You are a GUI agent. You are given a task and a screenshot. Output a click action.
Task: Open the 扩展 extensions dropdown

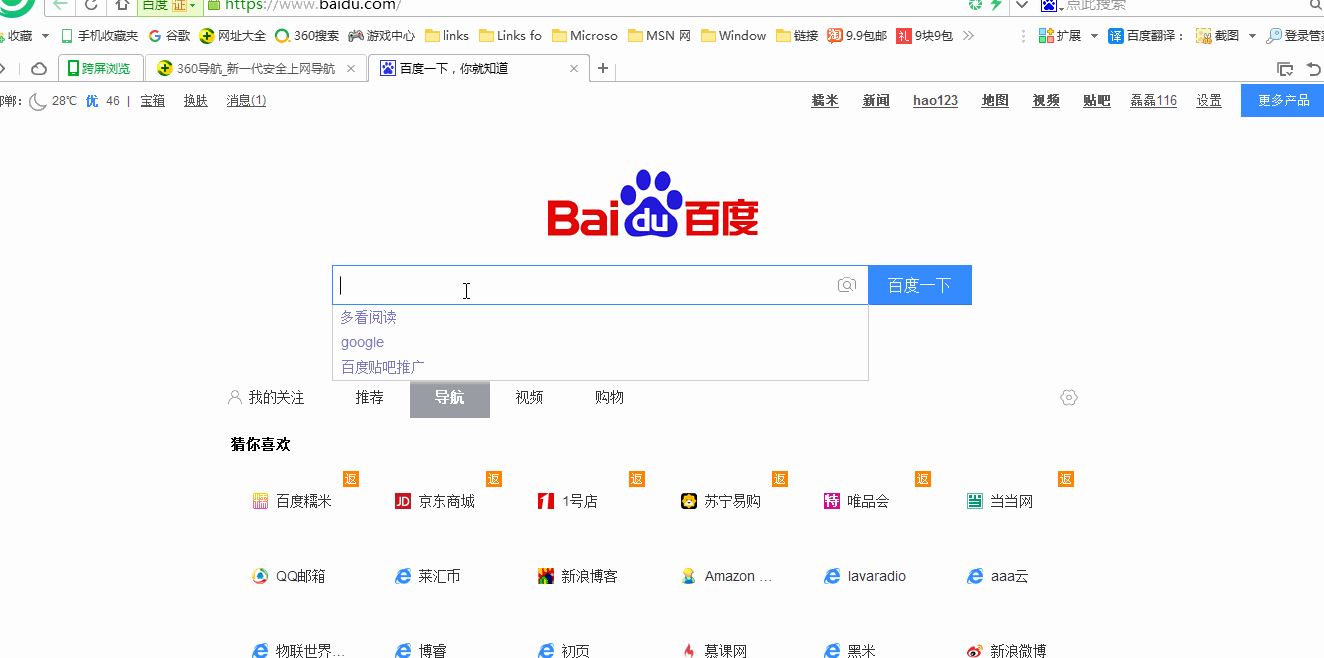click(1068, 36)
